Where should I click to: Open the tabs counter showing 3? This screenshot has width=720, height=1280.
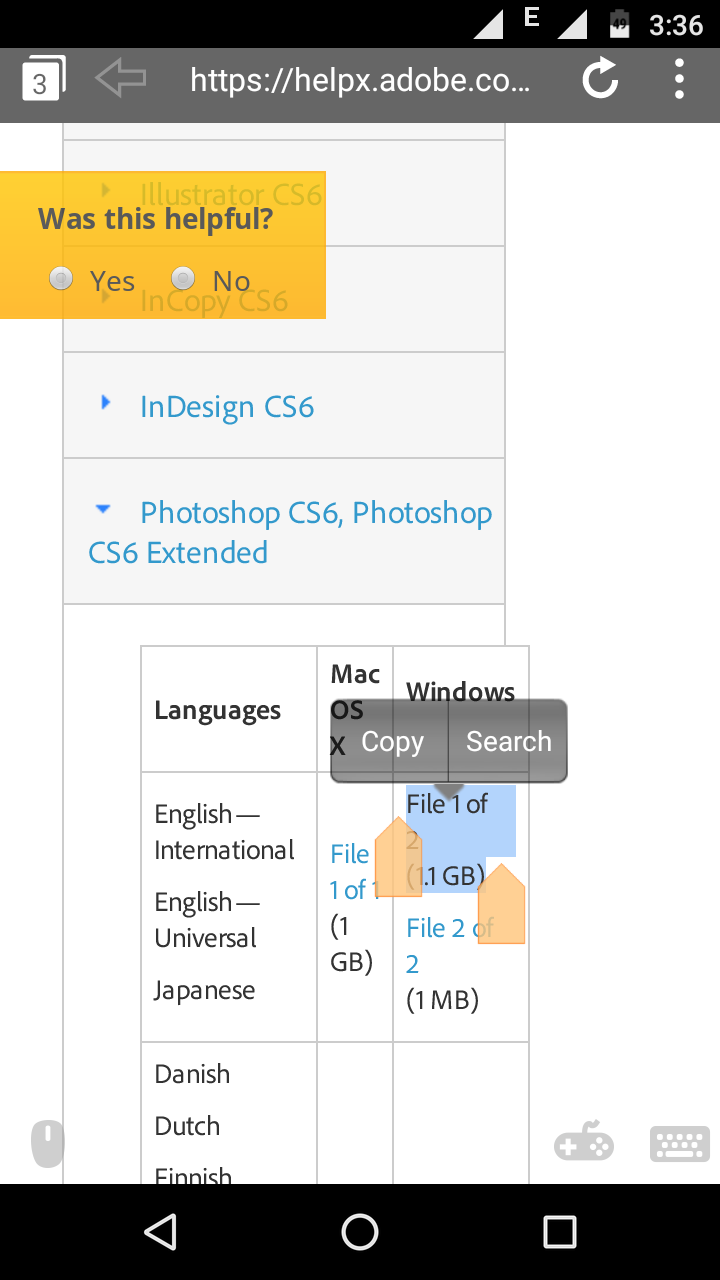pos(42,79)
